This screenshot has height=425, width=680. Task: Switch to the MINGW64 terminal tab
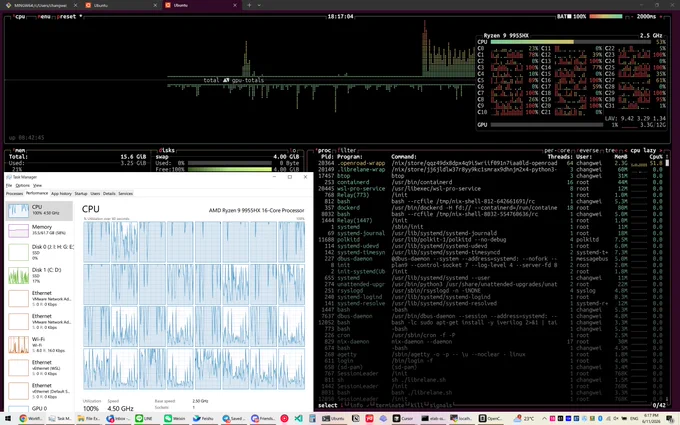[40, 5]
